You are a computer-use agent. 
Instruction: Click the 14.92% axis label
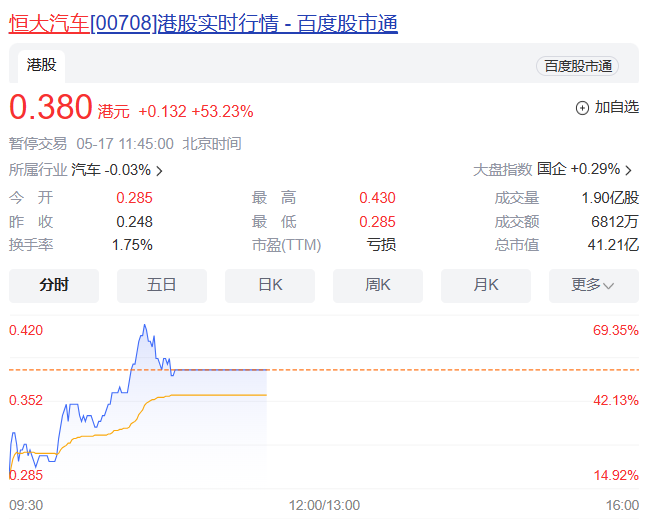coord(616,475)
